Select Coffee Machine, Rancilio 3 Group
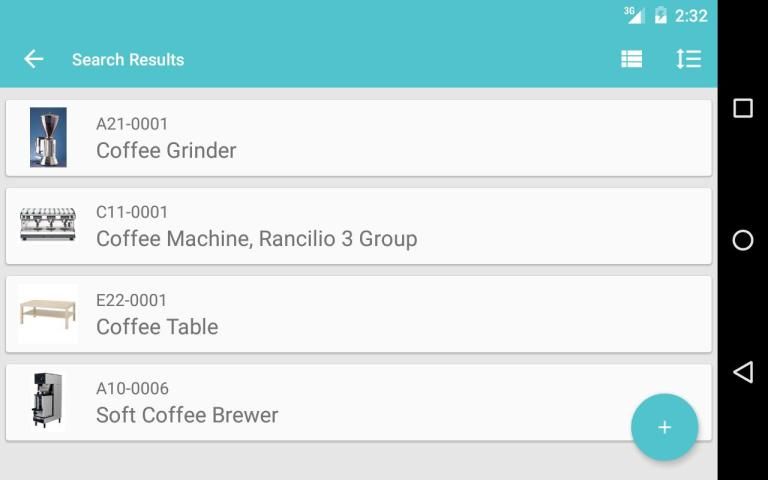Image resolution: width=768 pixels, height=480 pixels. coord(256,239)
